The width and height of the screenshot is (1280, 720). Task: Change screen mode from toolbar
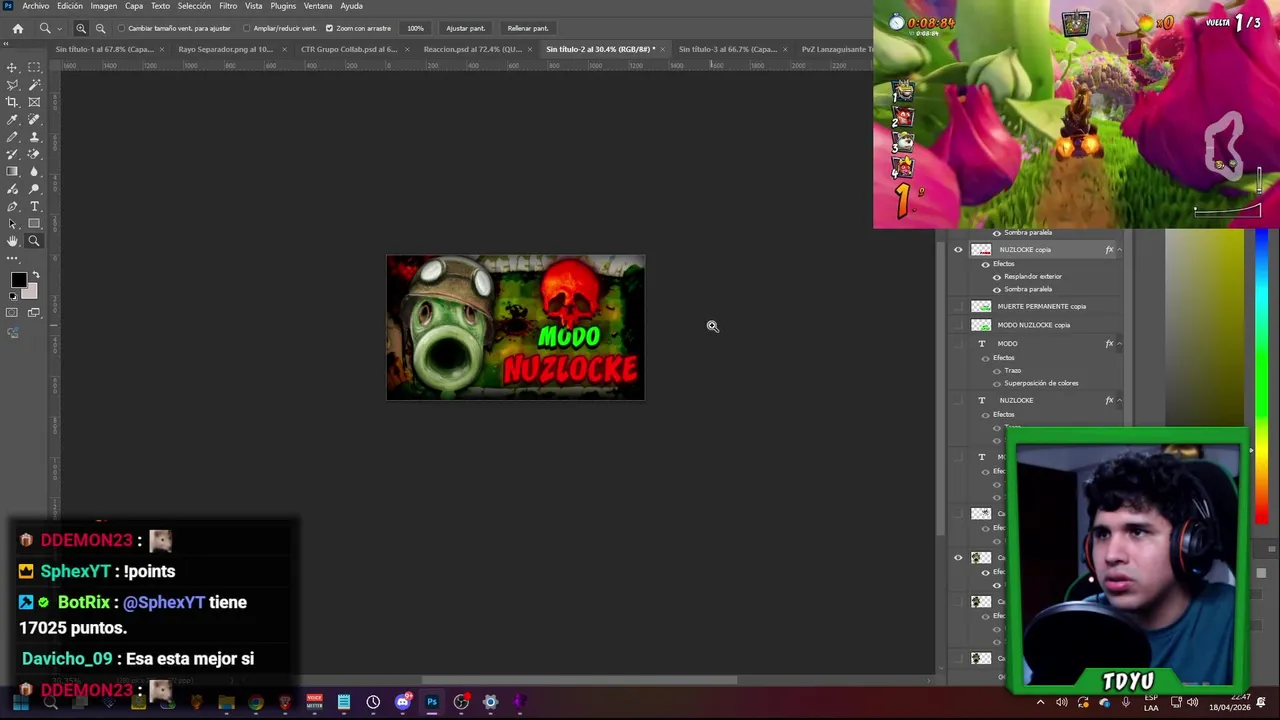point(34,313)
